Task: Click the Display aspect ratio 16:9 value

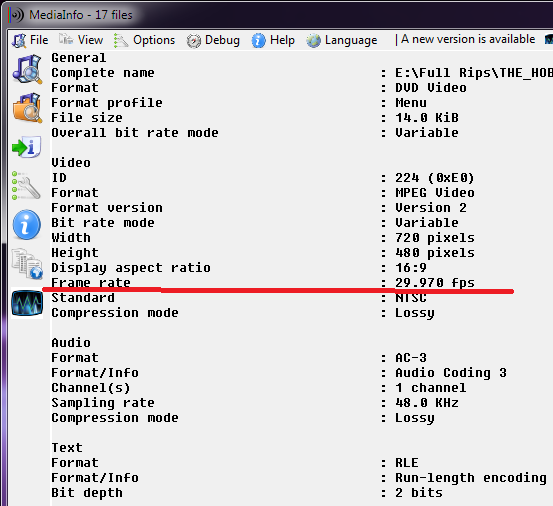Action: (411, 268)
